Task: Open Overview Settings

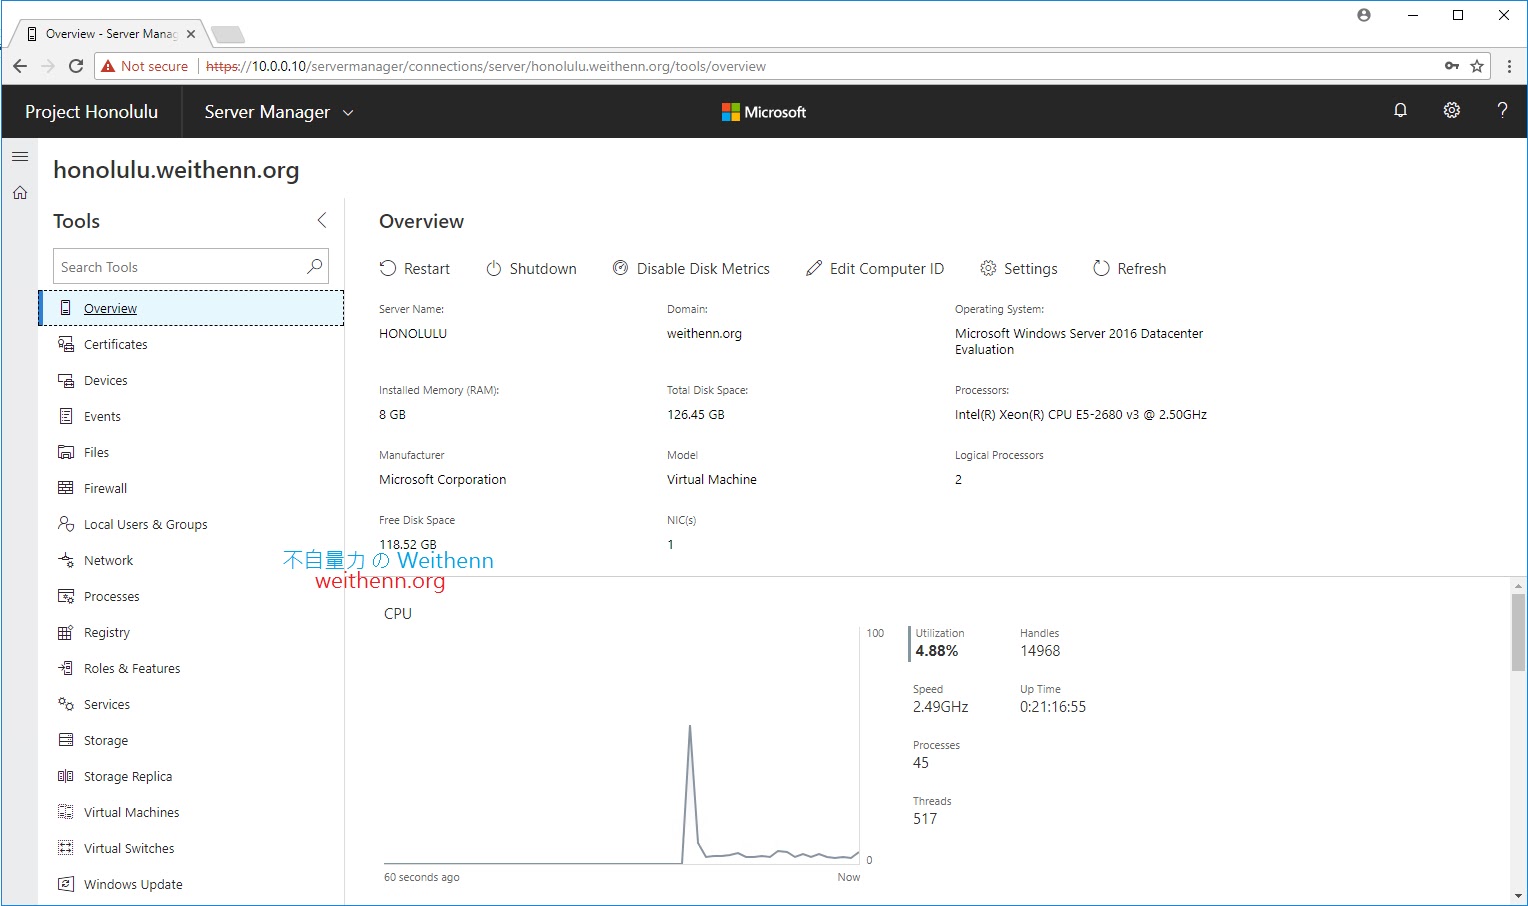Action: [x=1019, y=268]
